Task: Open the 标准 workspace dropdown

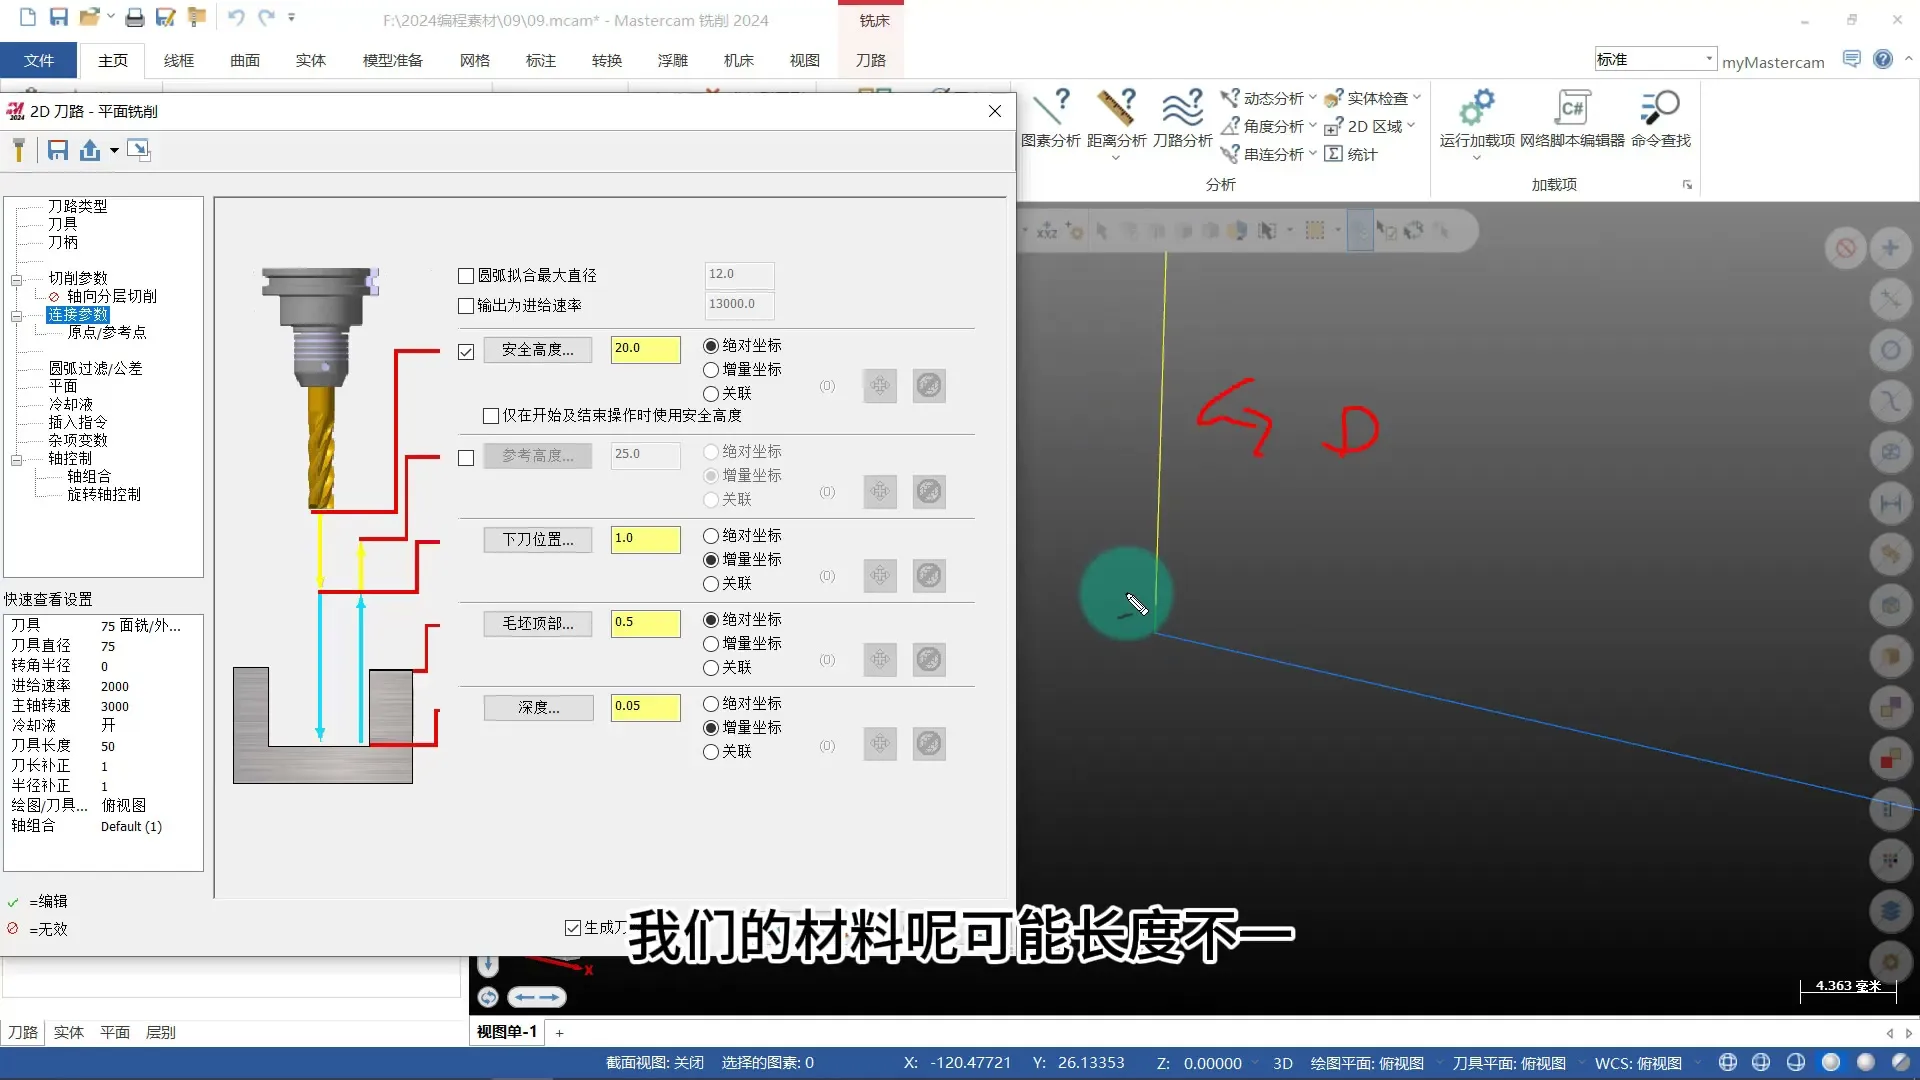Action: tap(1707, 58)
